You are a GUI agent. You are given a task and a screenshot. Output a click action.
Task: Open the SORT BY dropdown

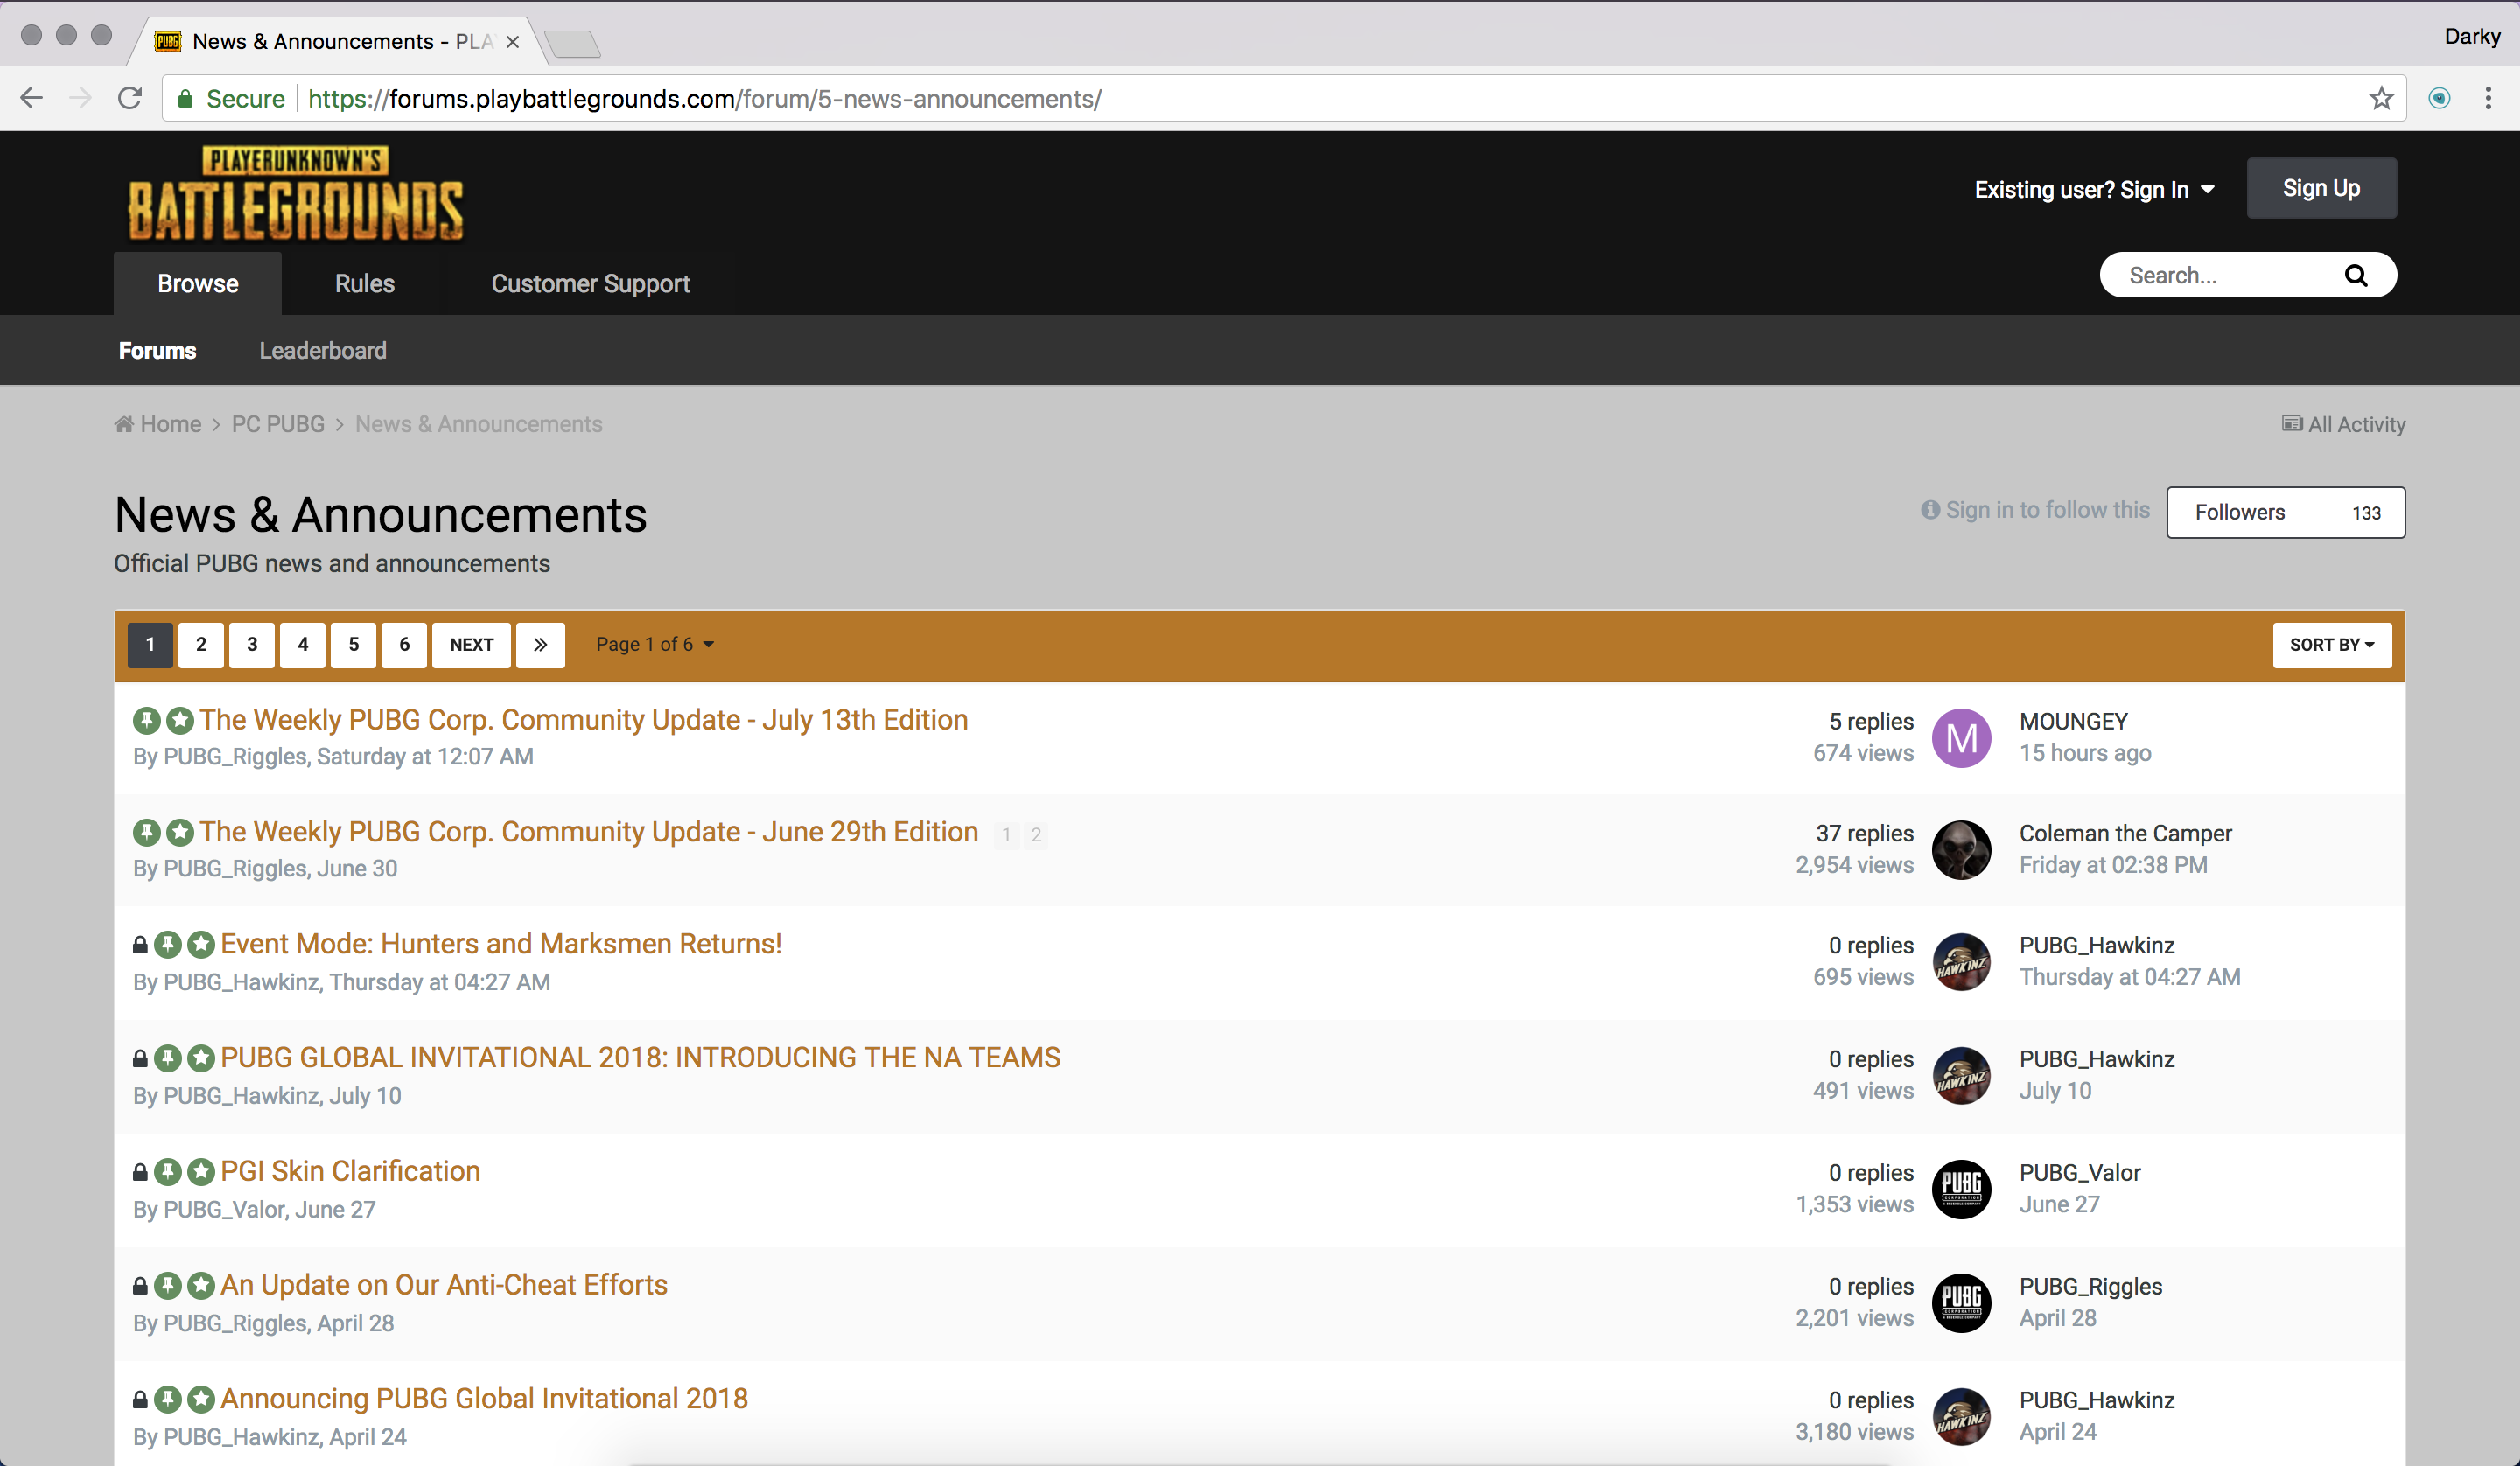pyautogui.click(x=2332, y=645)
